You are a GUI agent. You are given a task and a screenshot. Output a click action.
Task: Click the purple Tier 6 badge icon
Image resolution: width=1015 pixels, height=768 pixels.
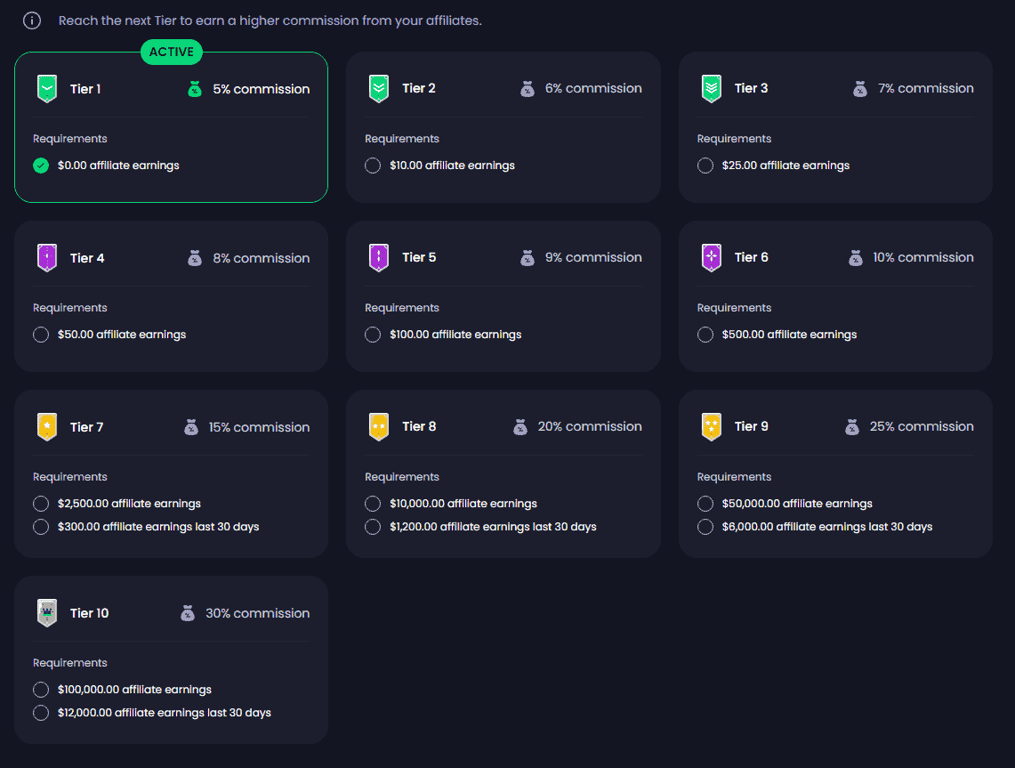click(x=711, y=258)
